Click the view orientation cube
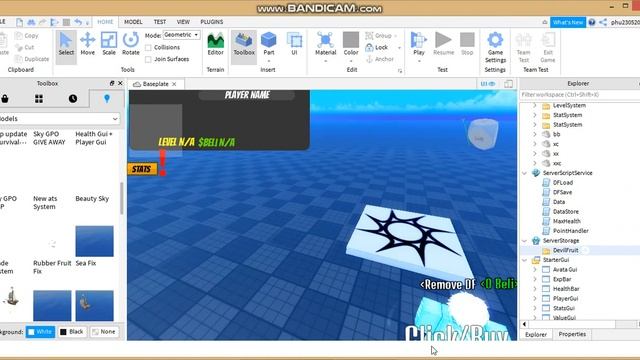Viewport: 640px width, 360px height. coord(482,134)
